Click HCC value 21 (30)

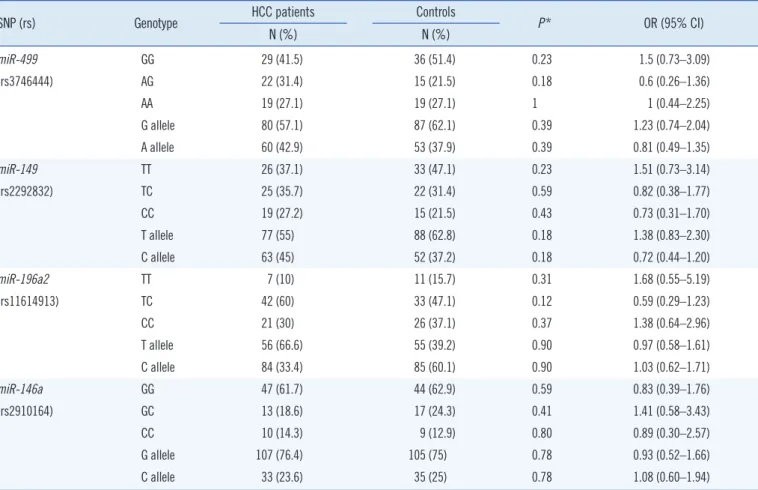point(277,323)
